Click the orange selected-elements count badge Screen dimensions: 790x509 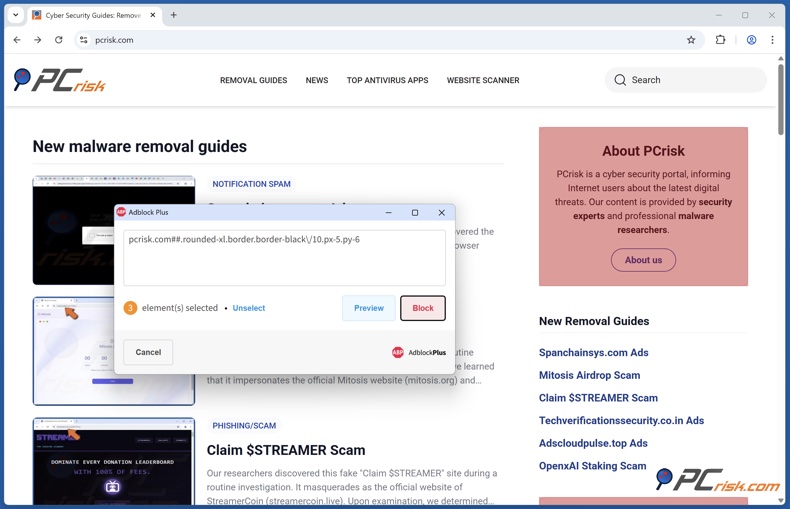coord(130,308)
